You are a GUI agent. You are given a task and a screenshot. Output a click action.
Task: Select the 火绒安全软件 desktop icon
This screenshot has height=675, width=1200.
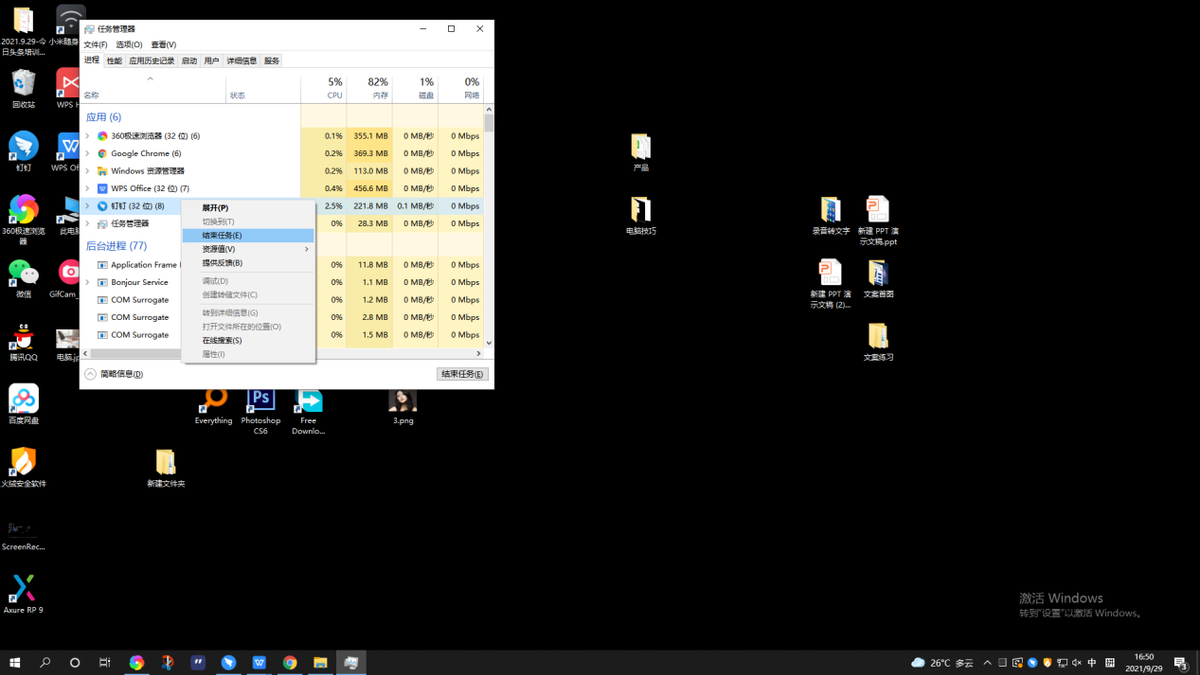tap(24, 467)
